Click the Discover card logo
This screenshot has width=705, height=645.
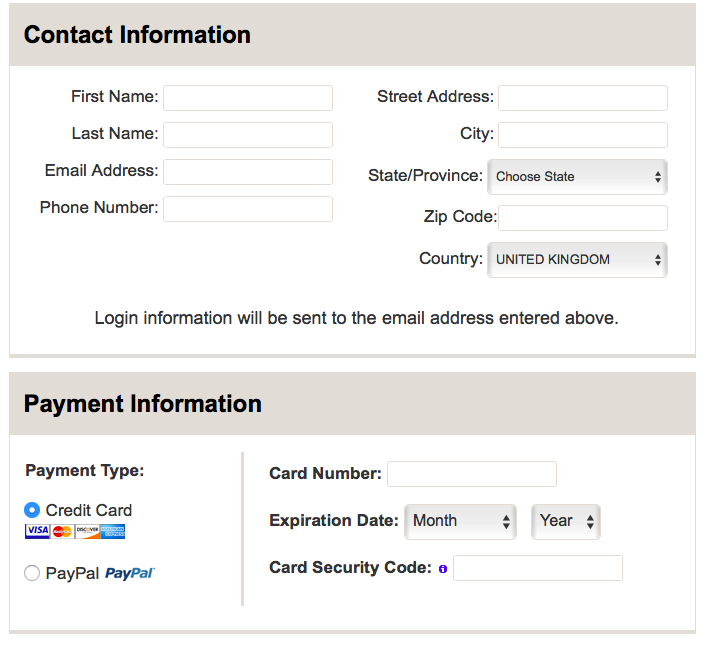pos(87,531)
